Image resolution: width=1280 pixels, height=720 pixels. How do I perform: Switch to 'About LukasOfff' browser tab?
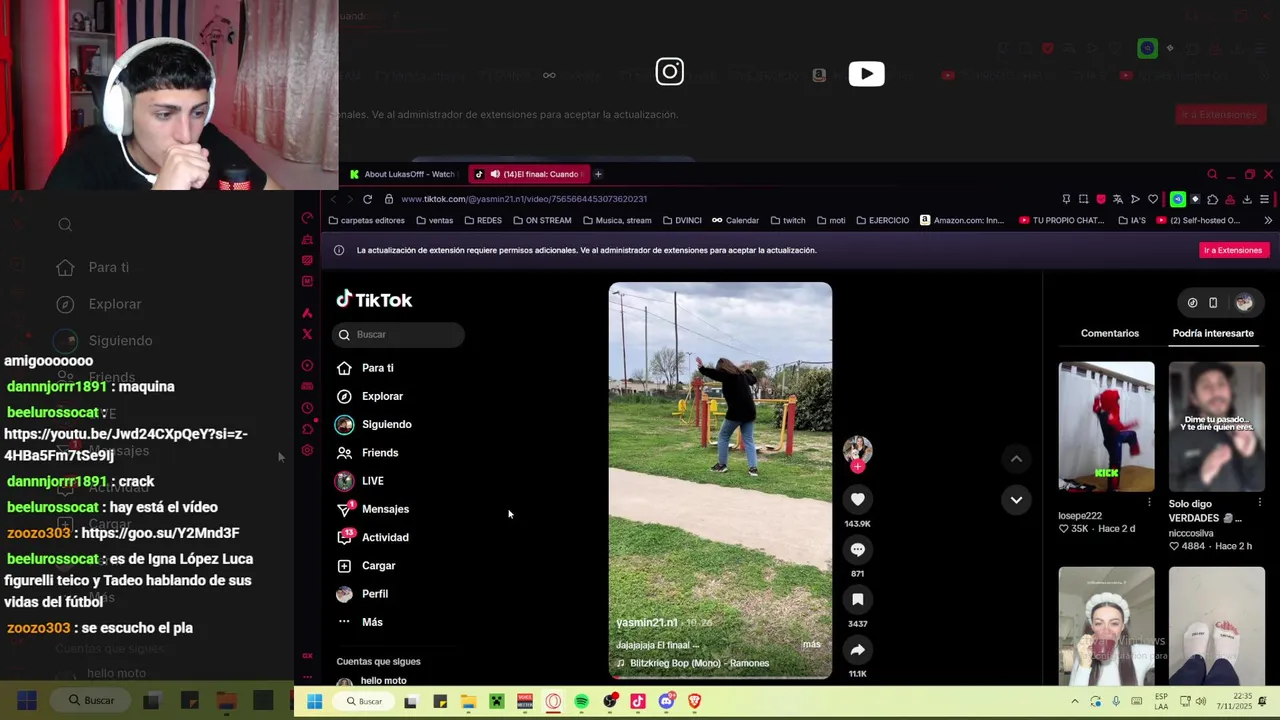[402, 174]
